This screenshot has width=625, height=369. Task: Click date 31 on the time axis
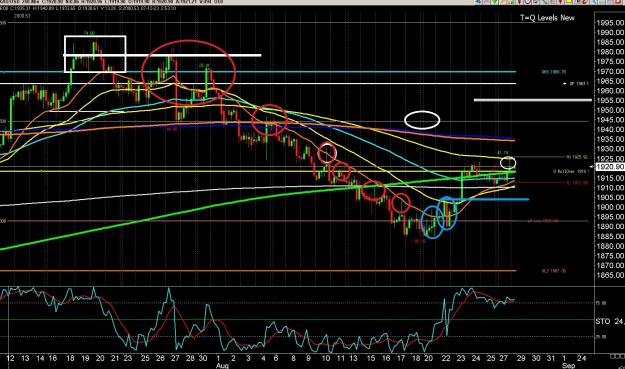point(551,358)
